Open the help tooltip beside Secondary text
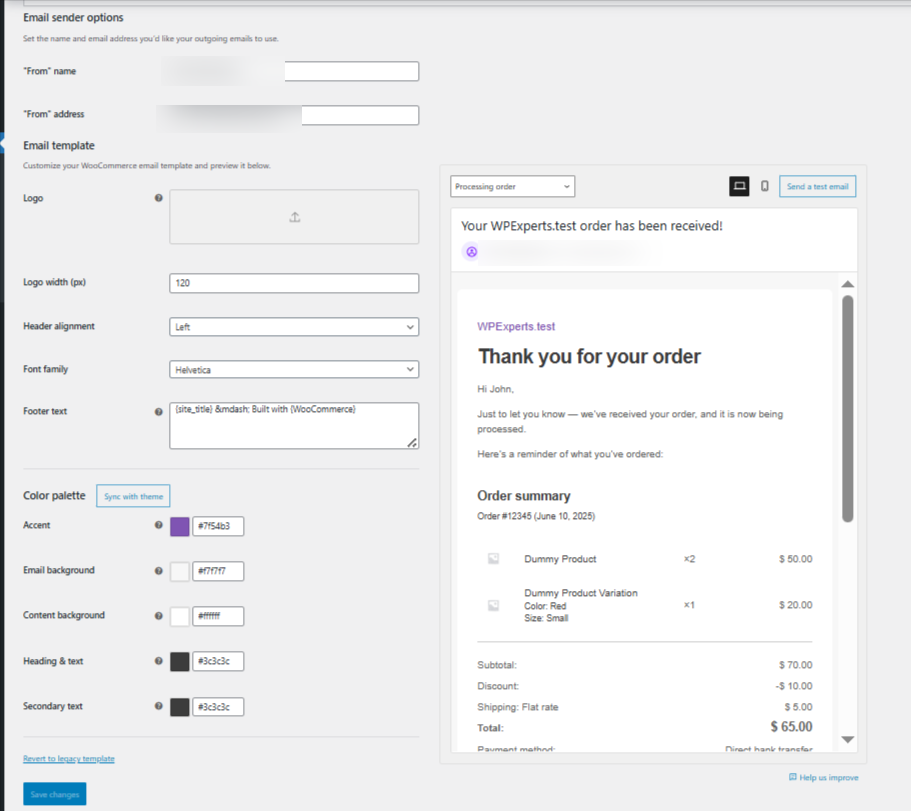The height and width of the screenshot is (811, 911). (x=159, y=706)
